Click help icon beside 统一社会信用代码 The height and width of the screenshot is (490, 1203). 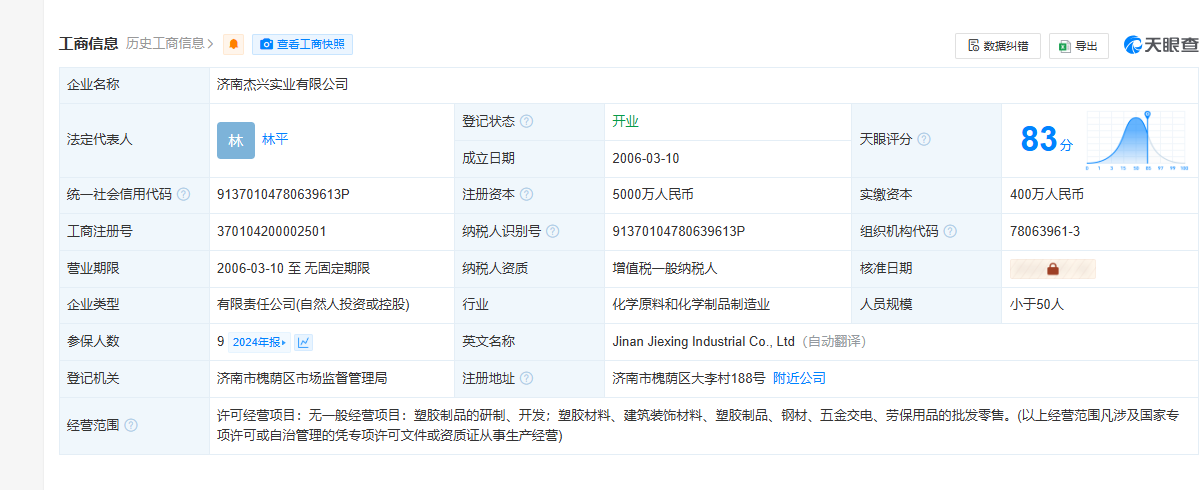[184, 195]
